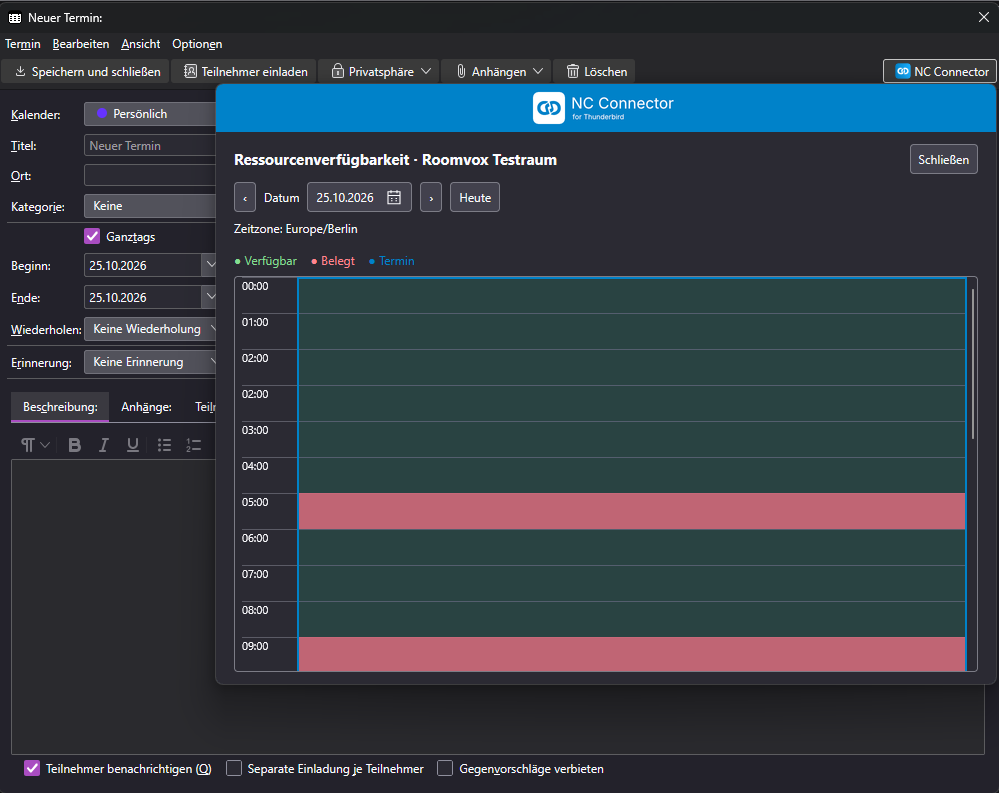
Task: Click the available slot at 07:00
Action: (x=632, y=583)
